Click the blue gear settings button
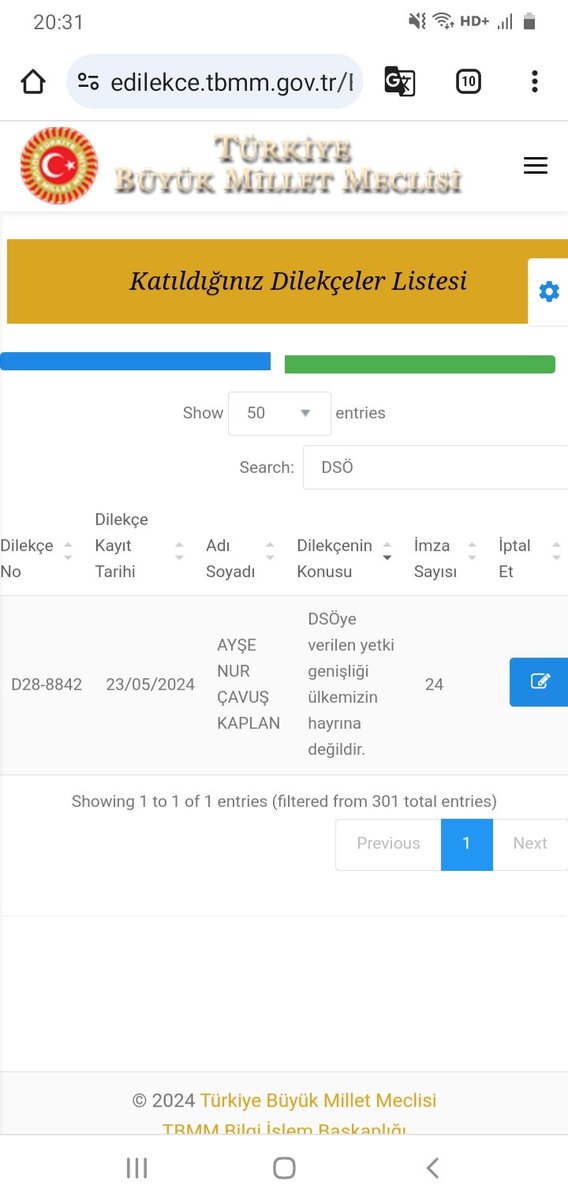This screenshot has width=568, height=1200. 549,292
